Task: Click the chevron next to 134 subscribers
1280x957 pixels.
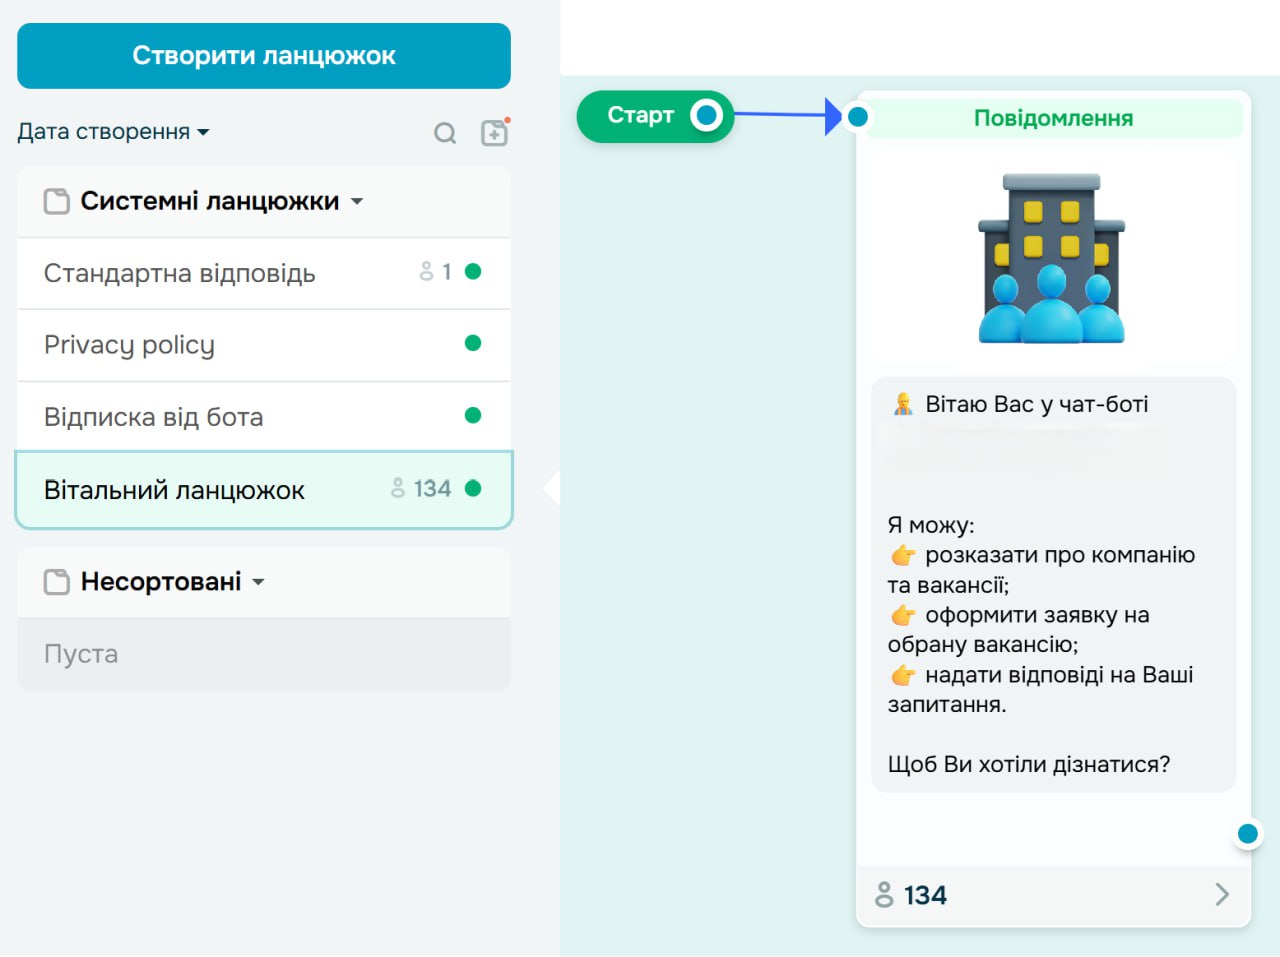Action: click(1221, 895)
